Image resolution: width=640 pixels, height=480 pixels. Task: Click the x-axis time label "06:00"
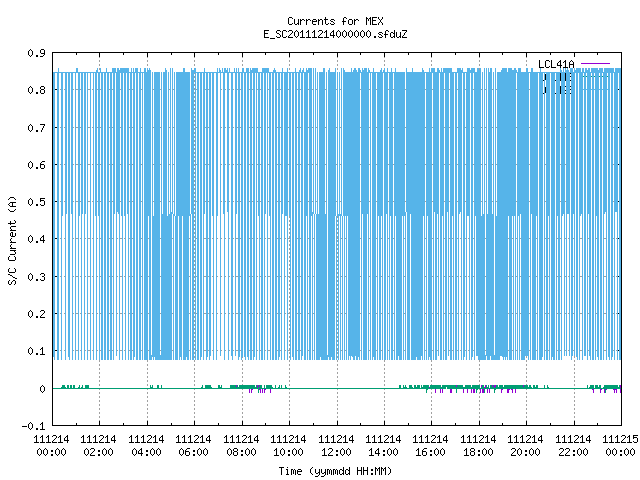tap(193, 452)
